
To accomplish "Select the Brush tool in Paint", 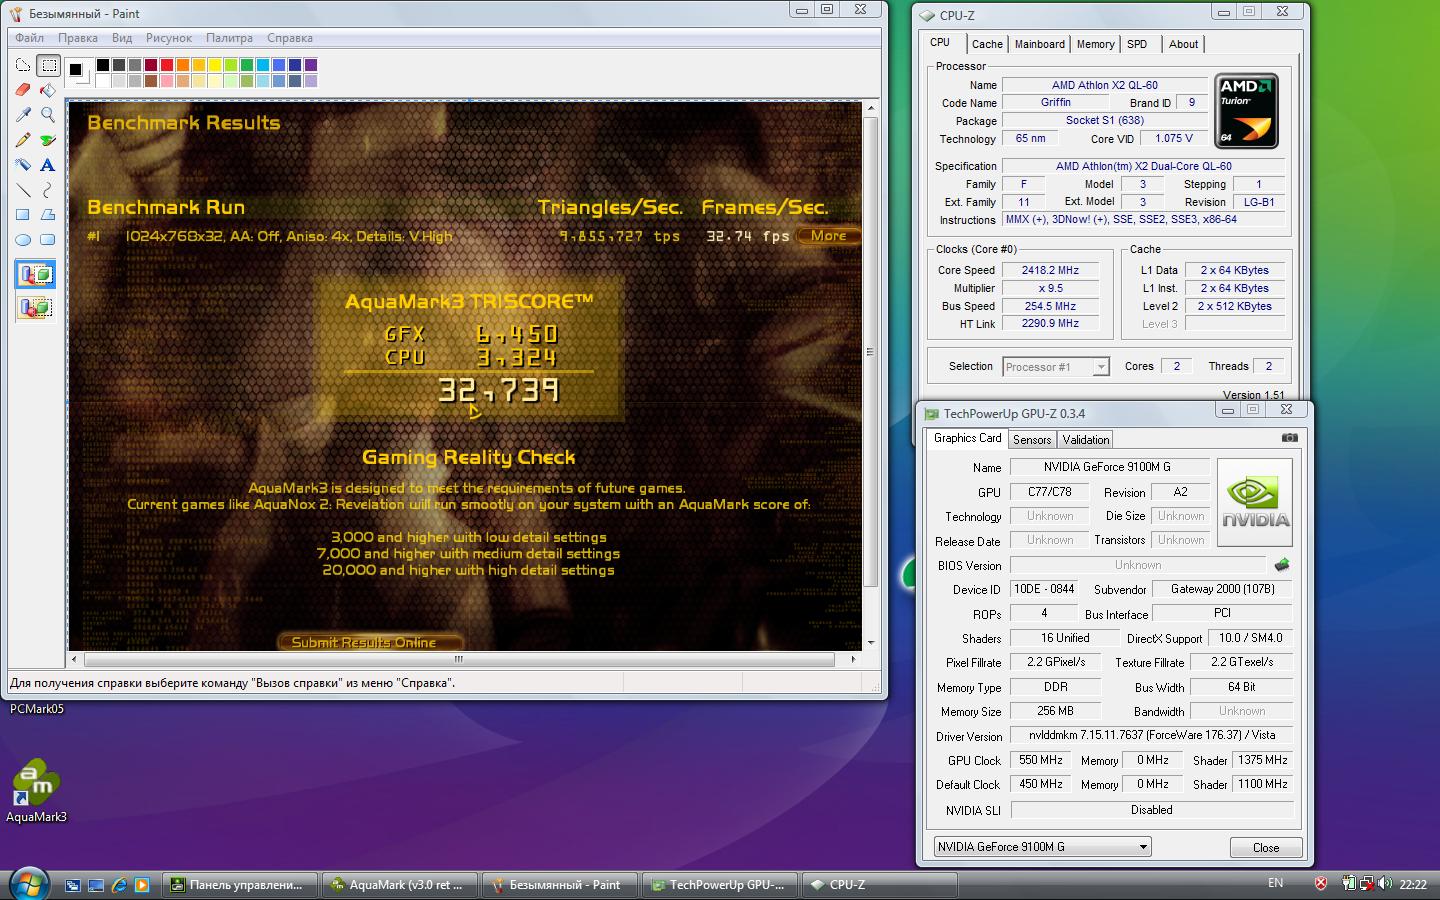I will tap(48, 141).
